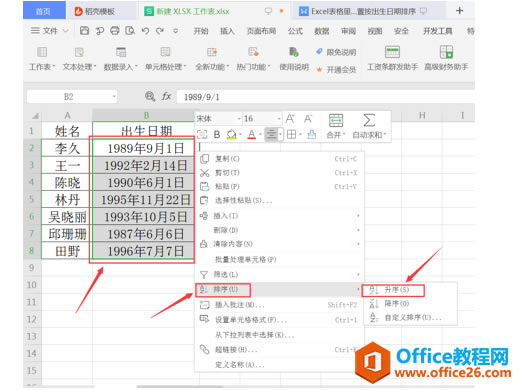
Task: Toggle bold in mini toolbar
Action: [x=217, y=135]
